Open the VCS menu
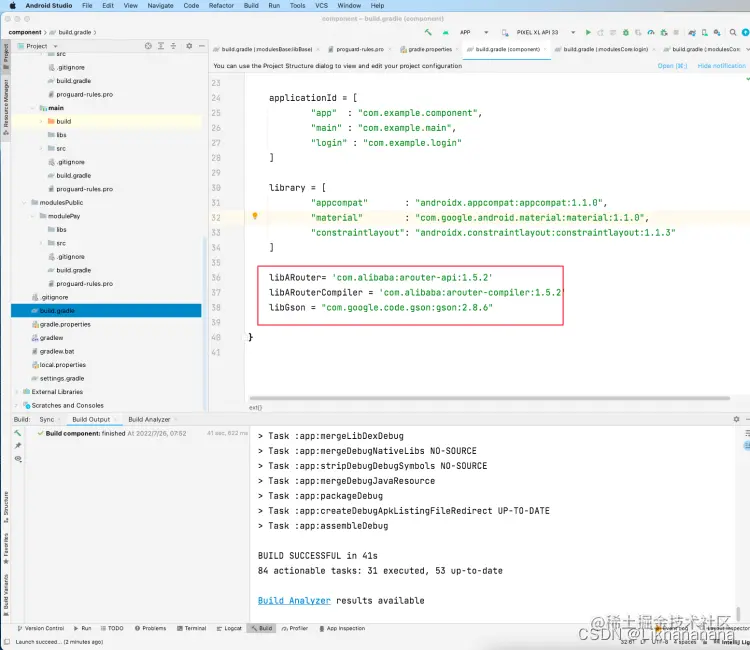Image resolution: width=750 pixels, height=650 pixels. point(321,5)
